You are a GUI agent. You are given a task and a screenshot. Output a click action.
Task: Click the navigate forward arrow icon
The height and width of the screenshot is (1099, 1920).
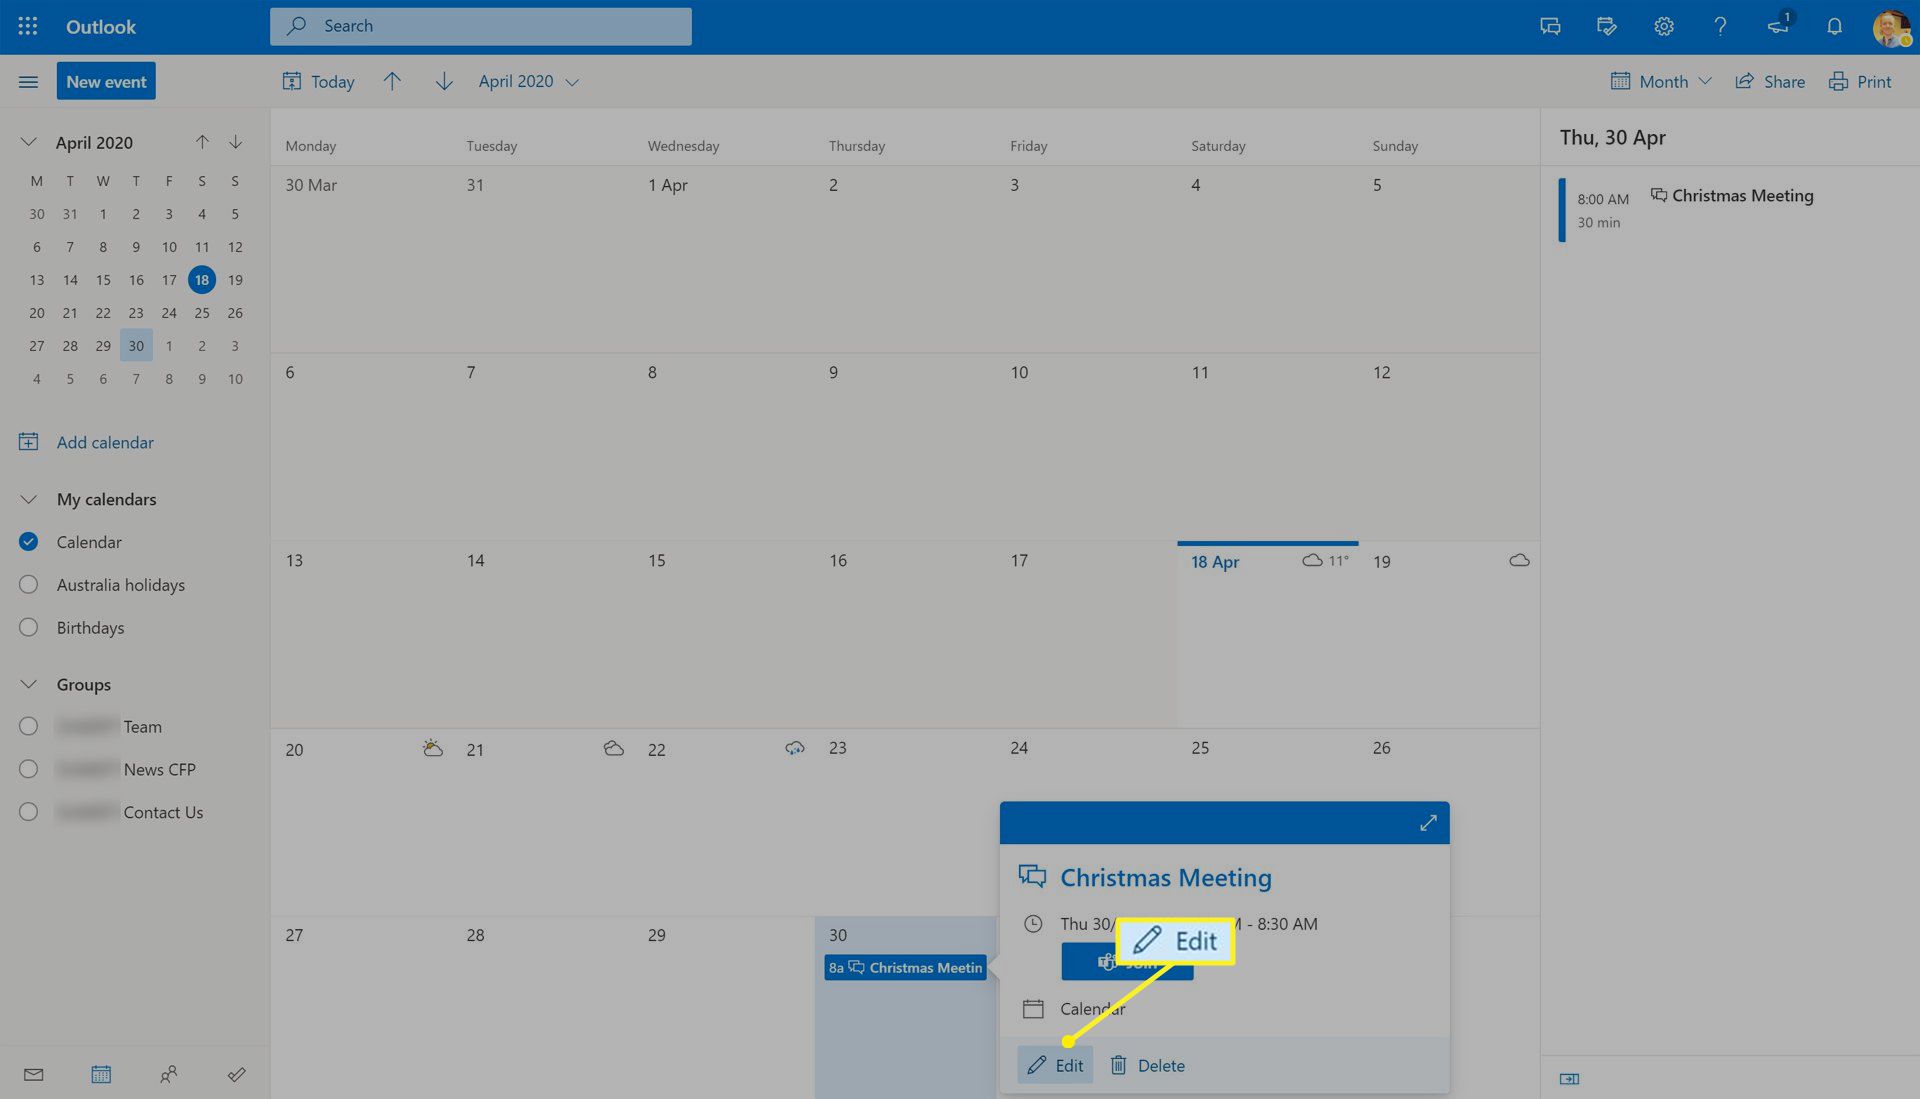tap(444, 80)
